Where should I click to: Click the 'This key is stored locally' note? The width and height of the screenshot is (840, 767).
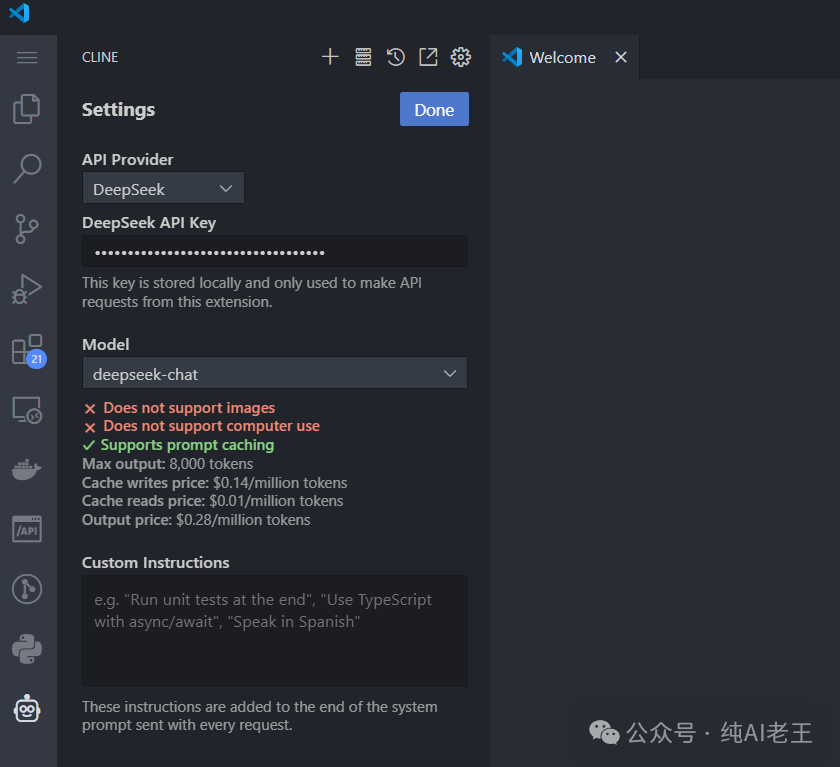[252, 292]
